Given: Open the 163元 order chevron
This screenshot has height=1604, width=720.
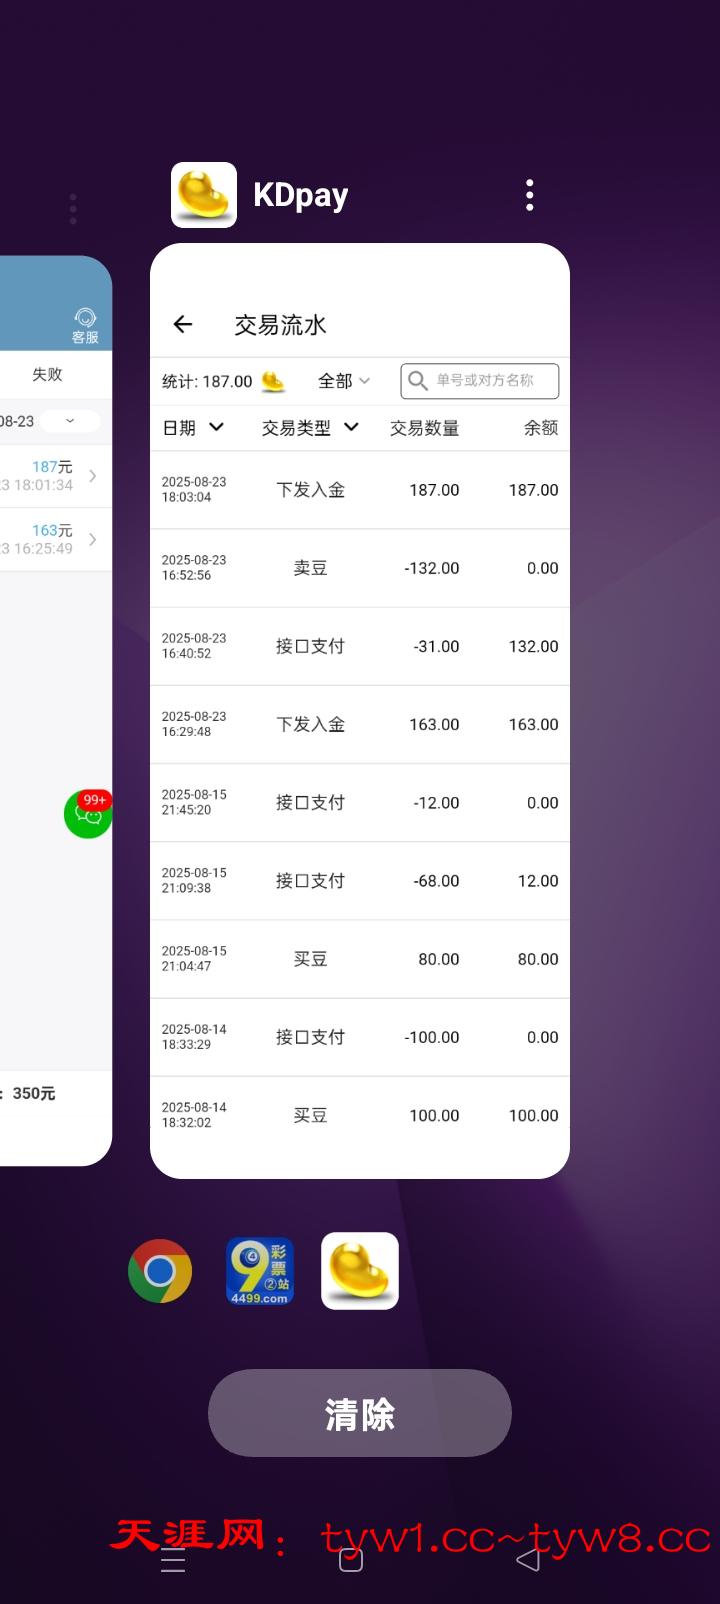Looking at the screenshot, I should pyautogui.click(x=92, y=540).
